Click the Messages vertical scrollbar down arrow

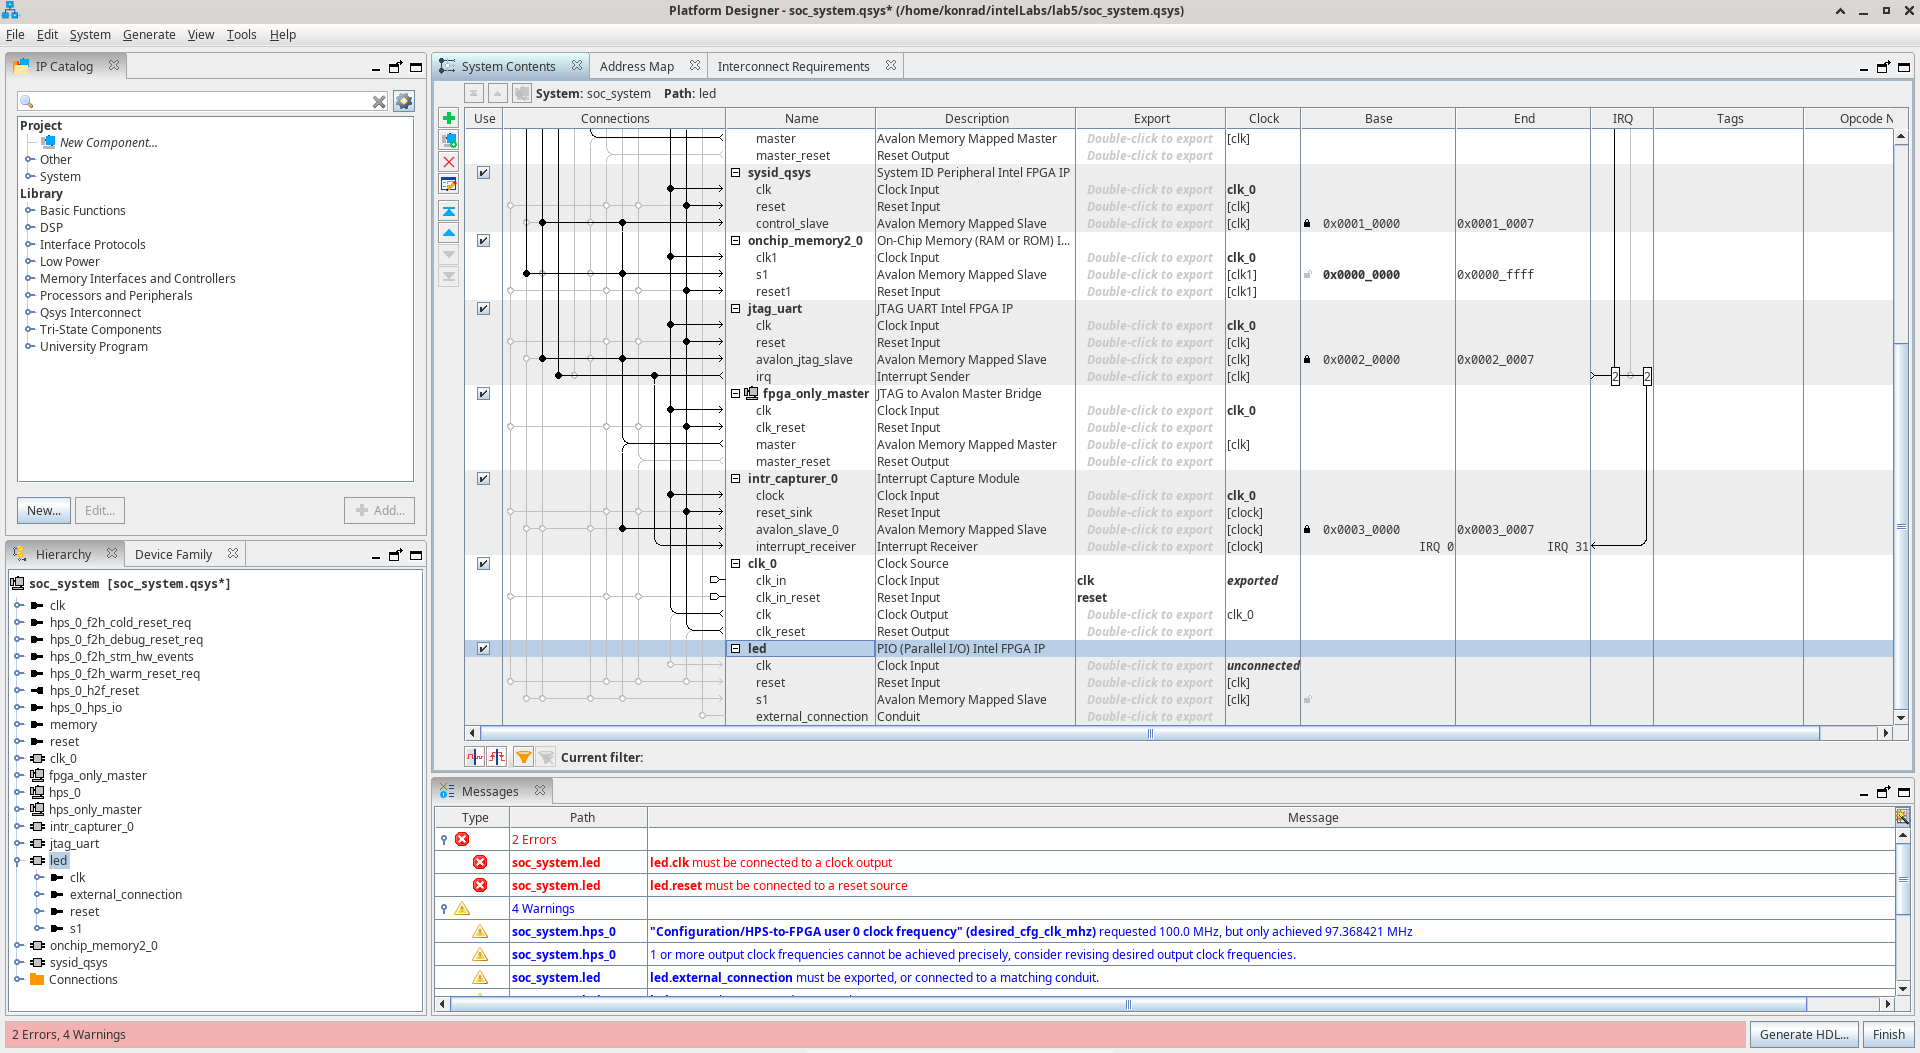tap(1902, 990)
